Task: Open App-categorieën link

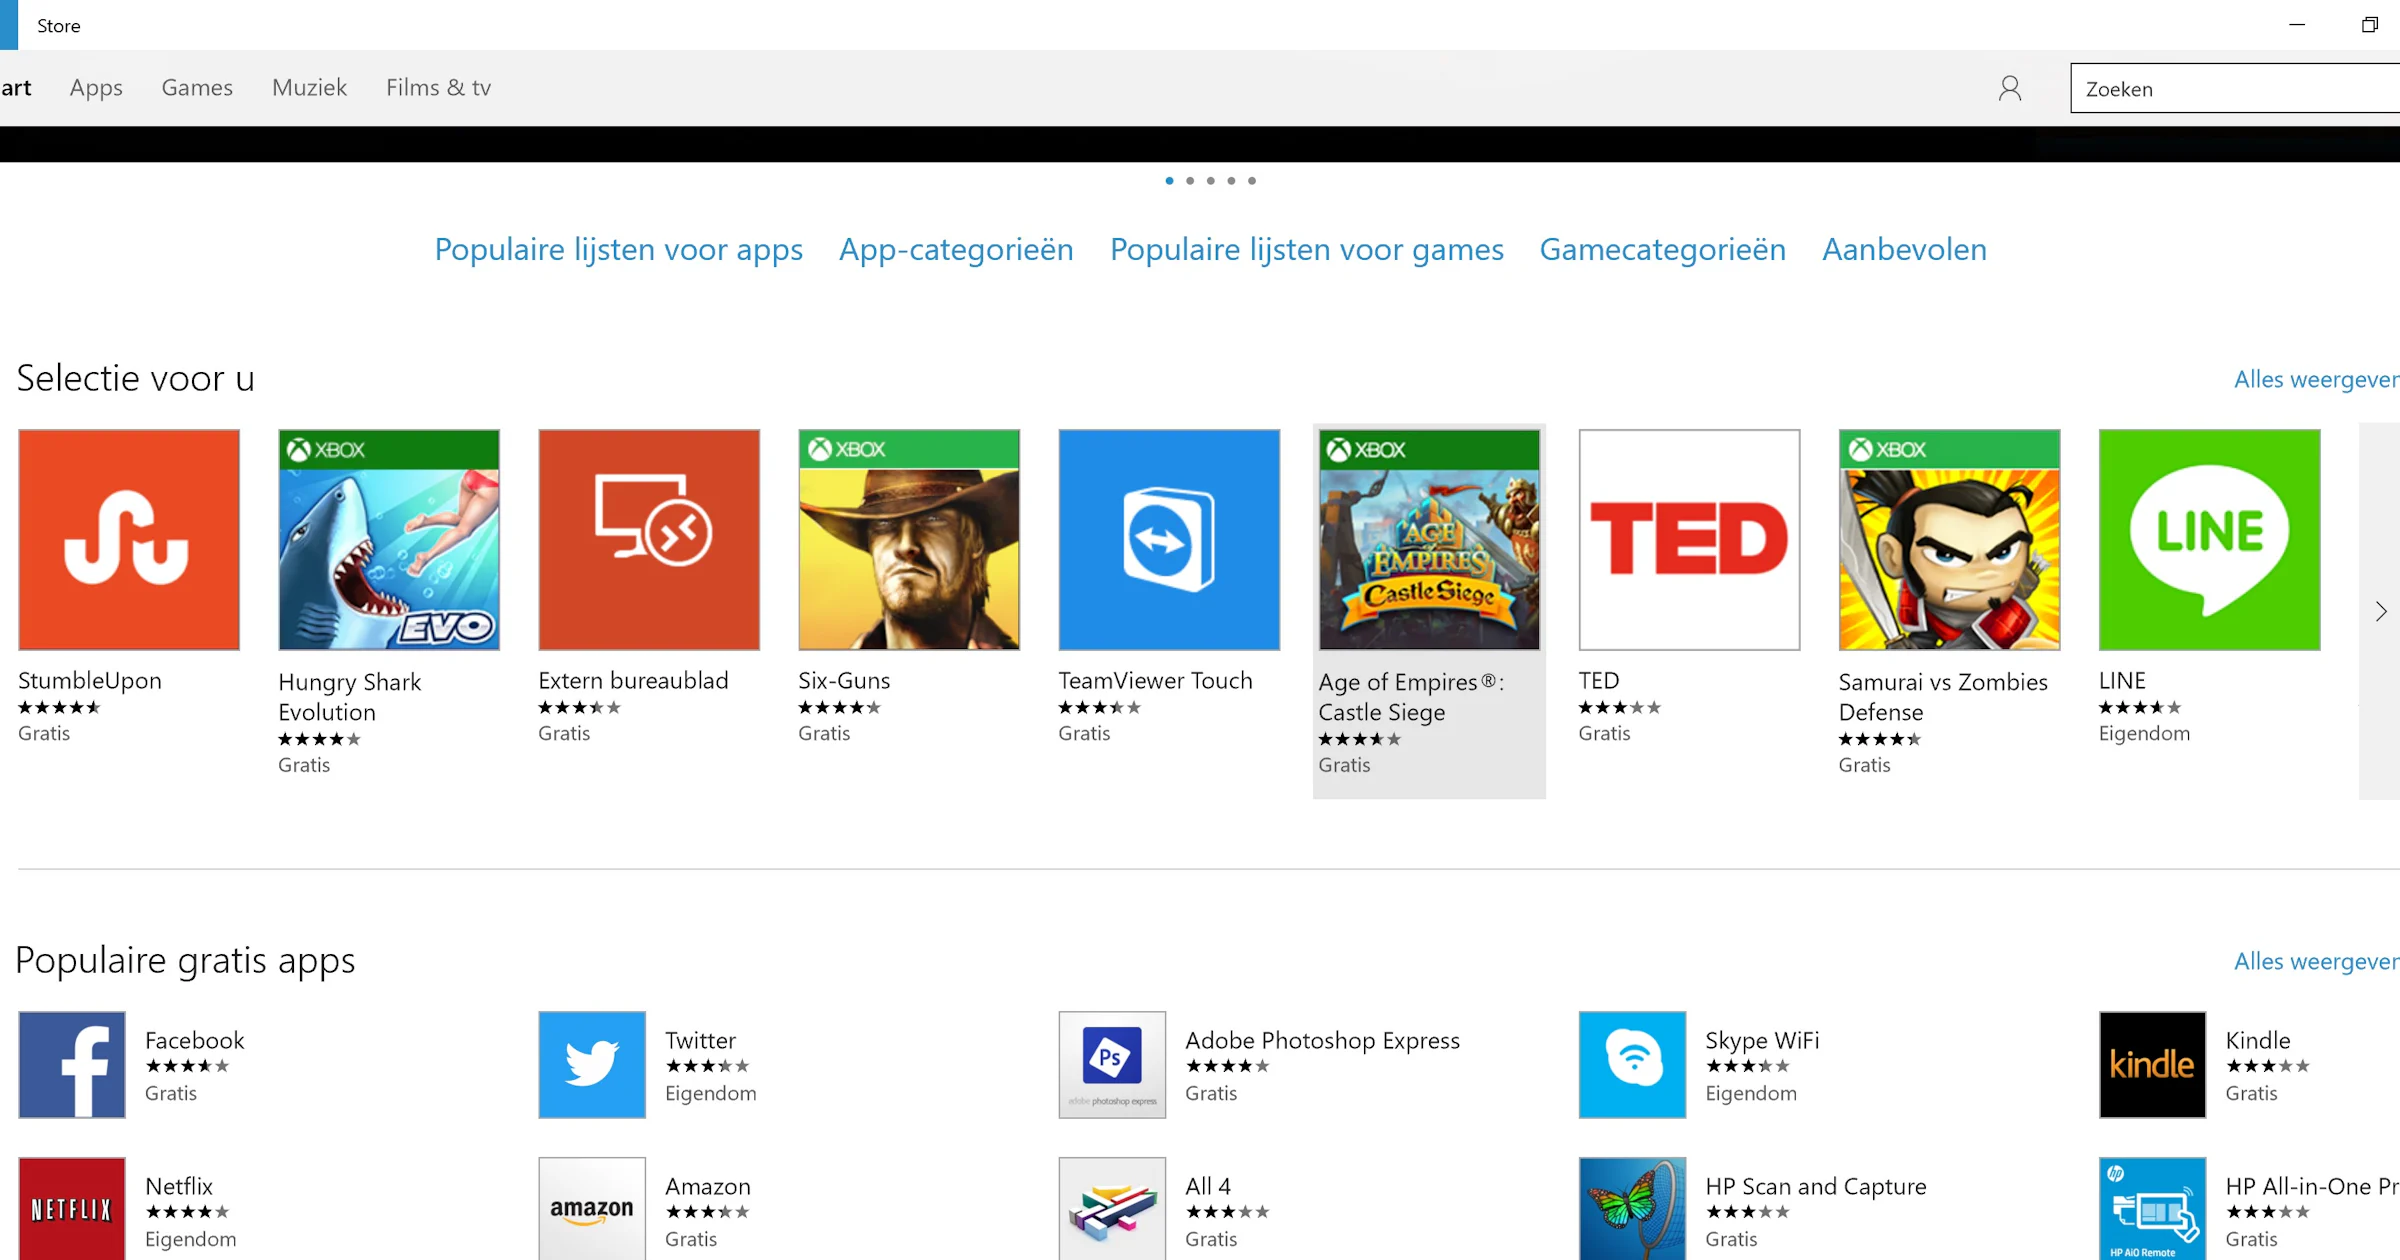Action: [x=956, y=249]
